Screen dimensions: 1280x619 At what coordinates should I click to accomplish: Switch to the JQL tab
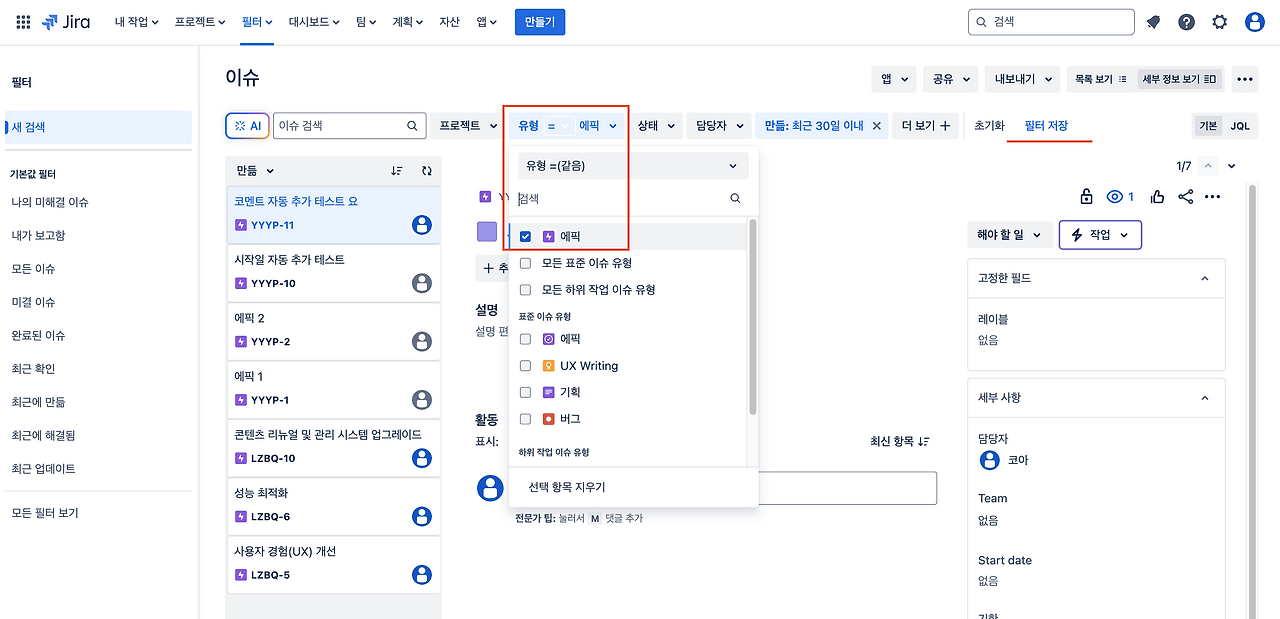click(1239, 126)
